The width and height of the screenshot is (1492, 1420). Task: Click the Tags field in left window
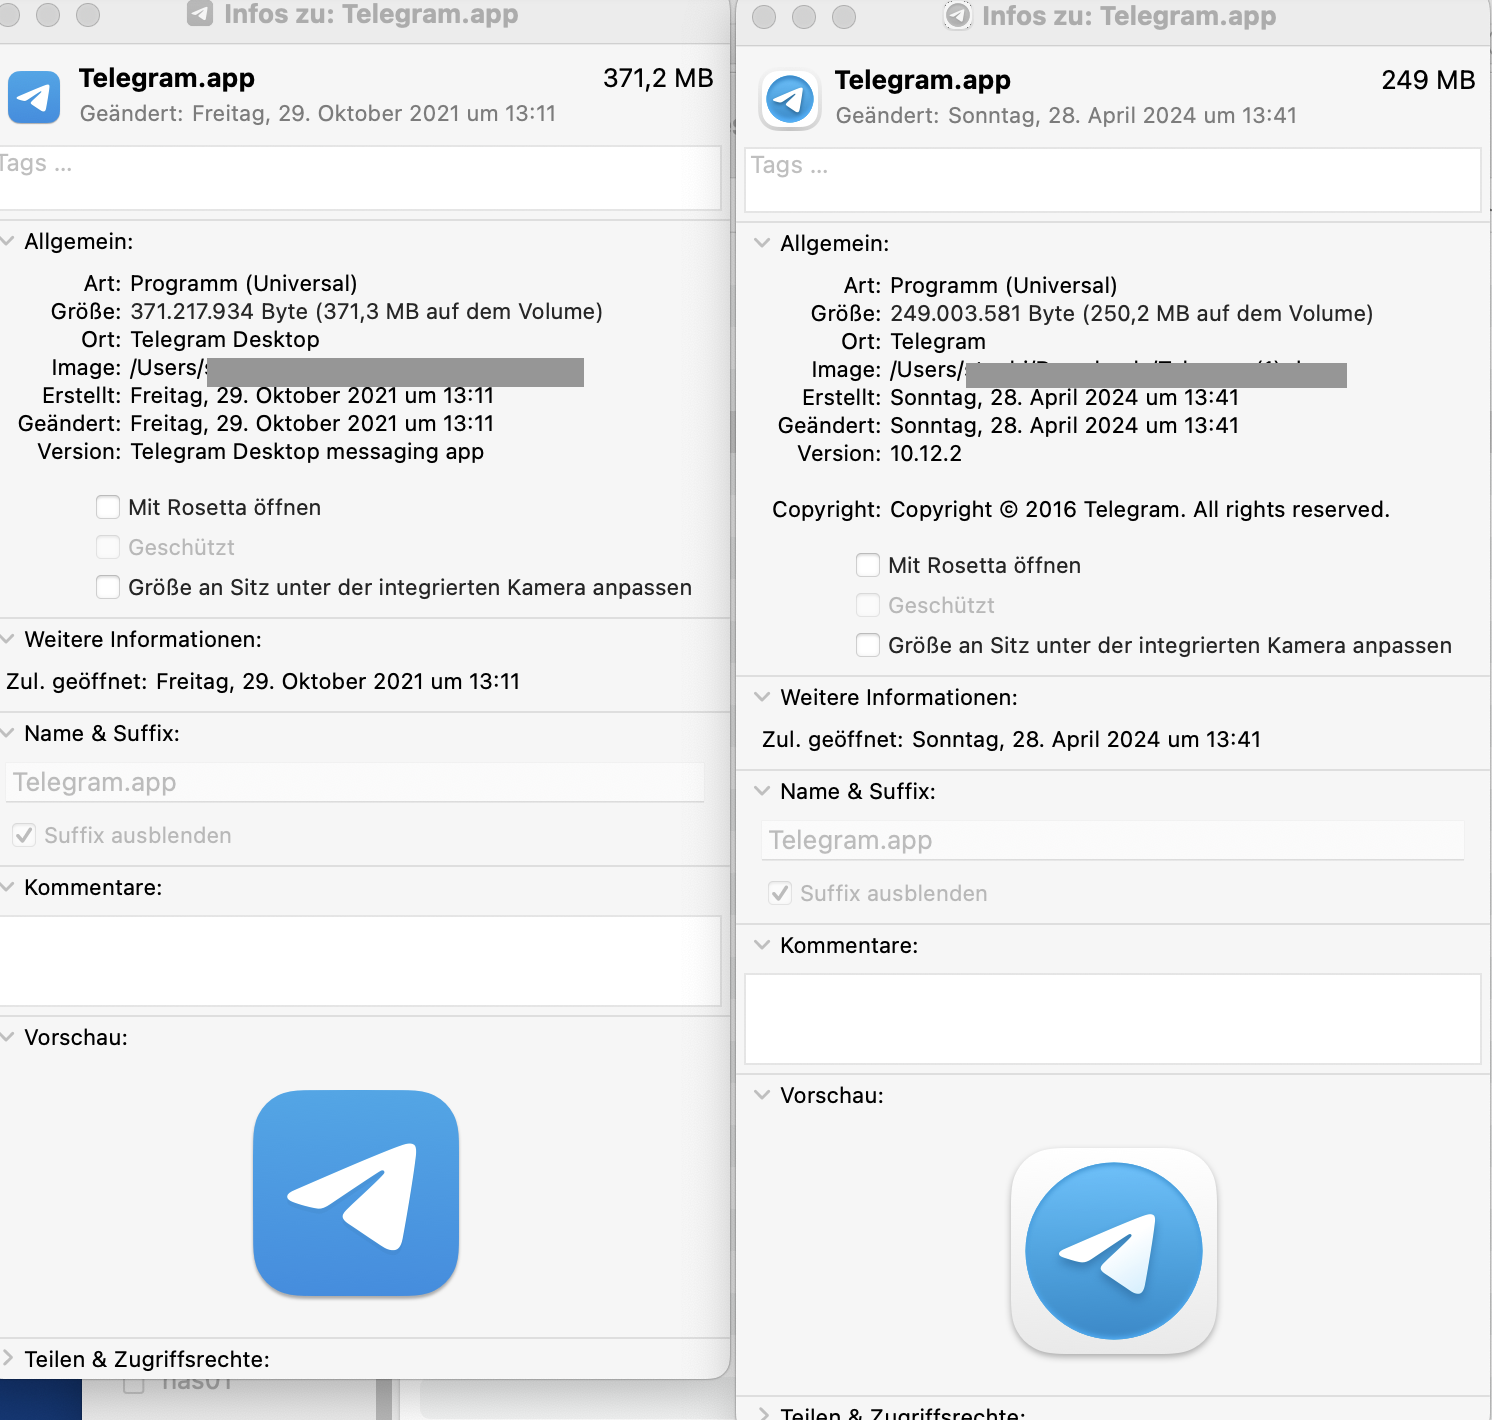point(360,178)
